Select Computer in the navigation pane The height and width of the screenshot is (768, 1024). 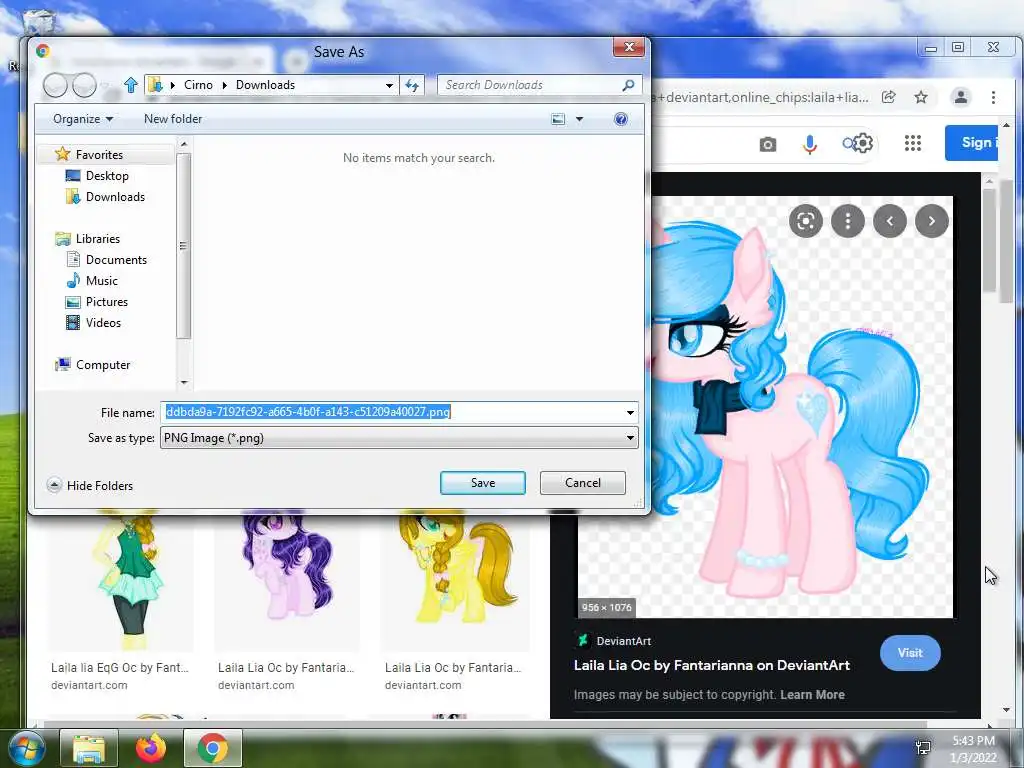[x=103, y=364]
